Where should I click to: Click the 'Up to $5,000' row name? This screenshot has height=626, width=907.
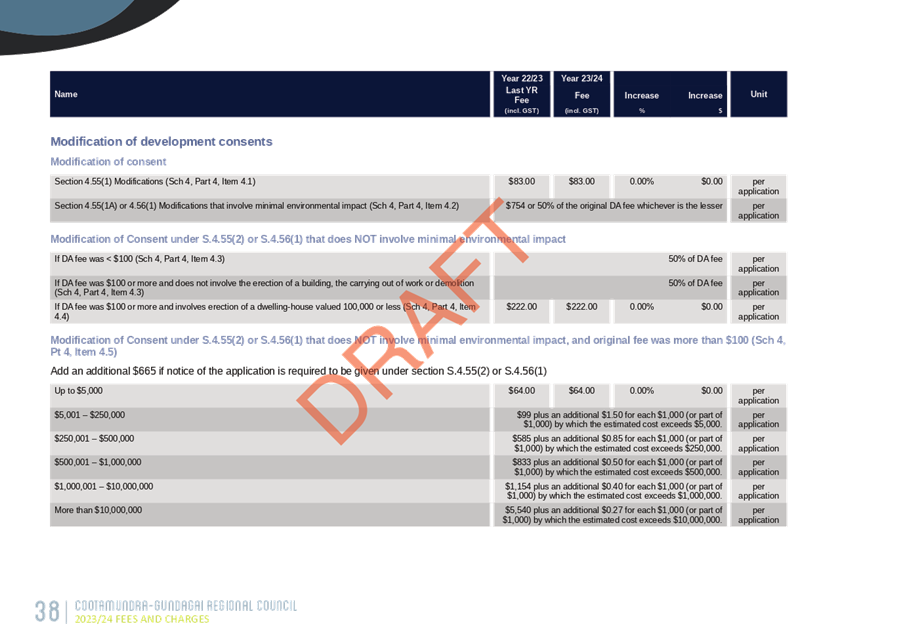(x=78, y=391)
